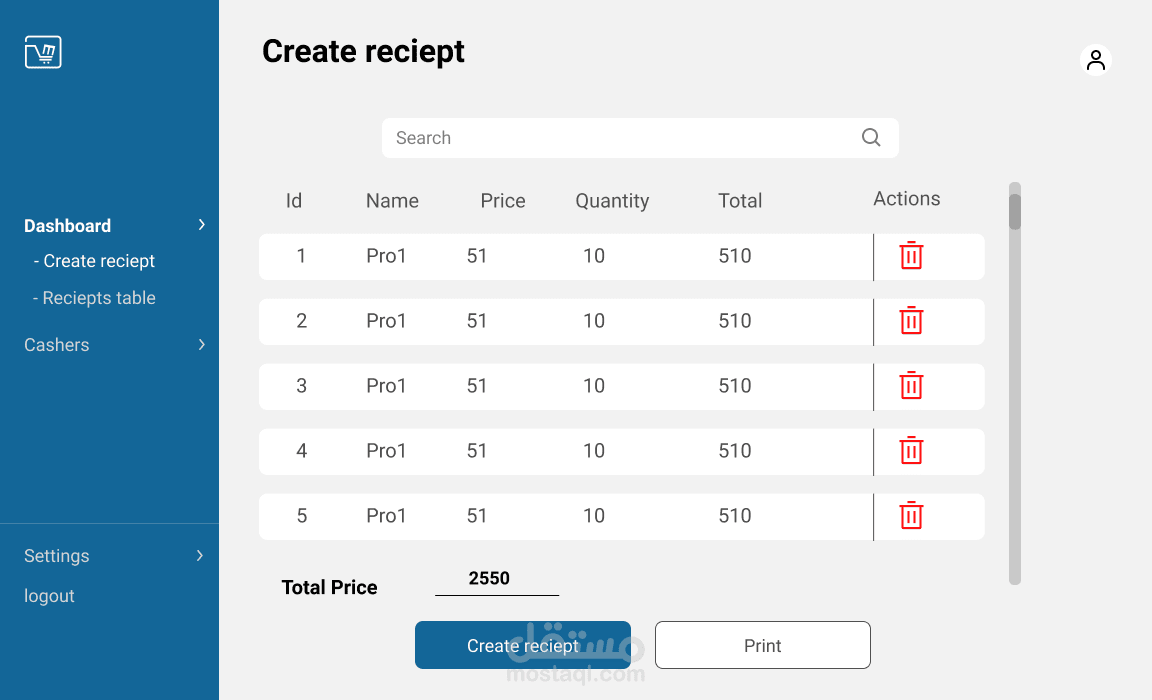This screenshot has width=1152, height=700.
Task: Click the blue Create reciept button
Action: [x=522, y=645]
